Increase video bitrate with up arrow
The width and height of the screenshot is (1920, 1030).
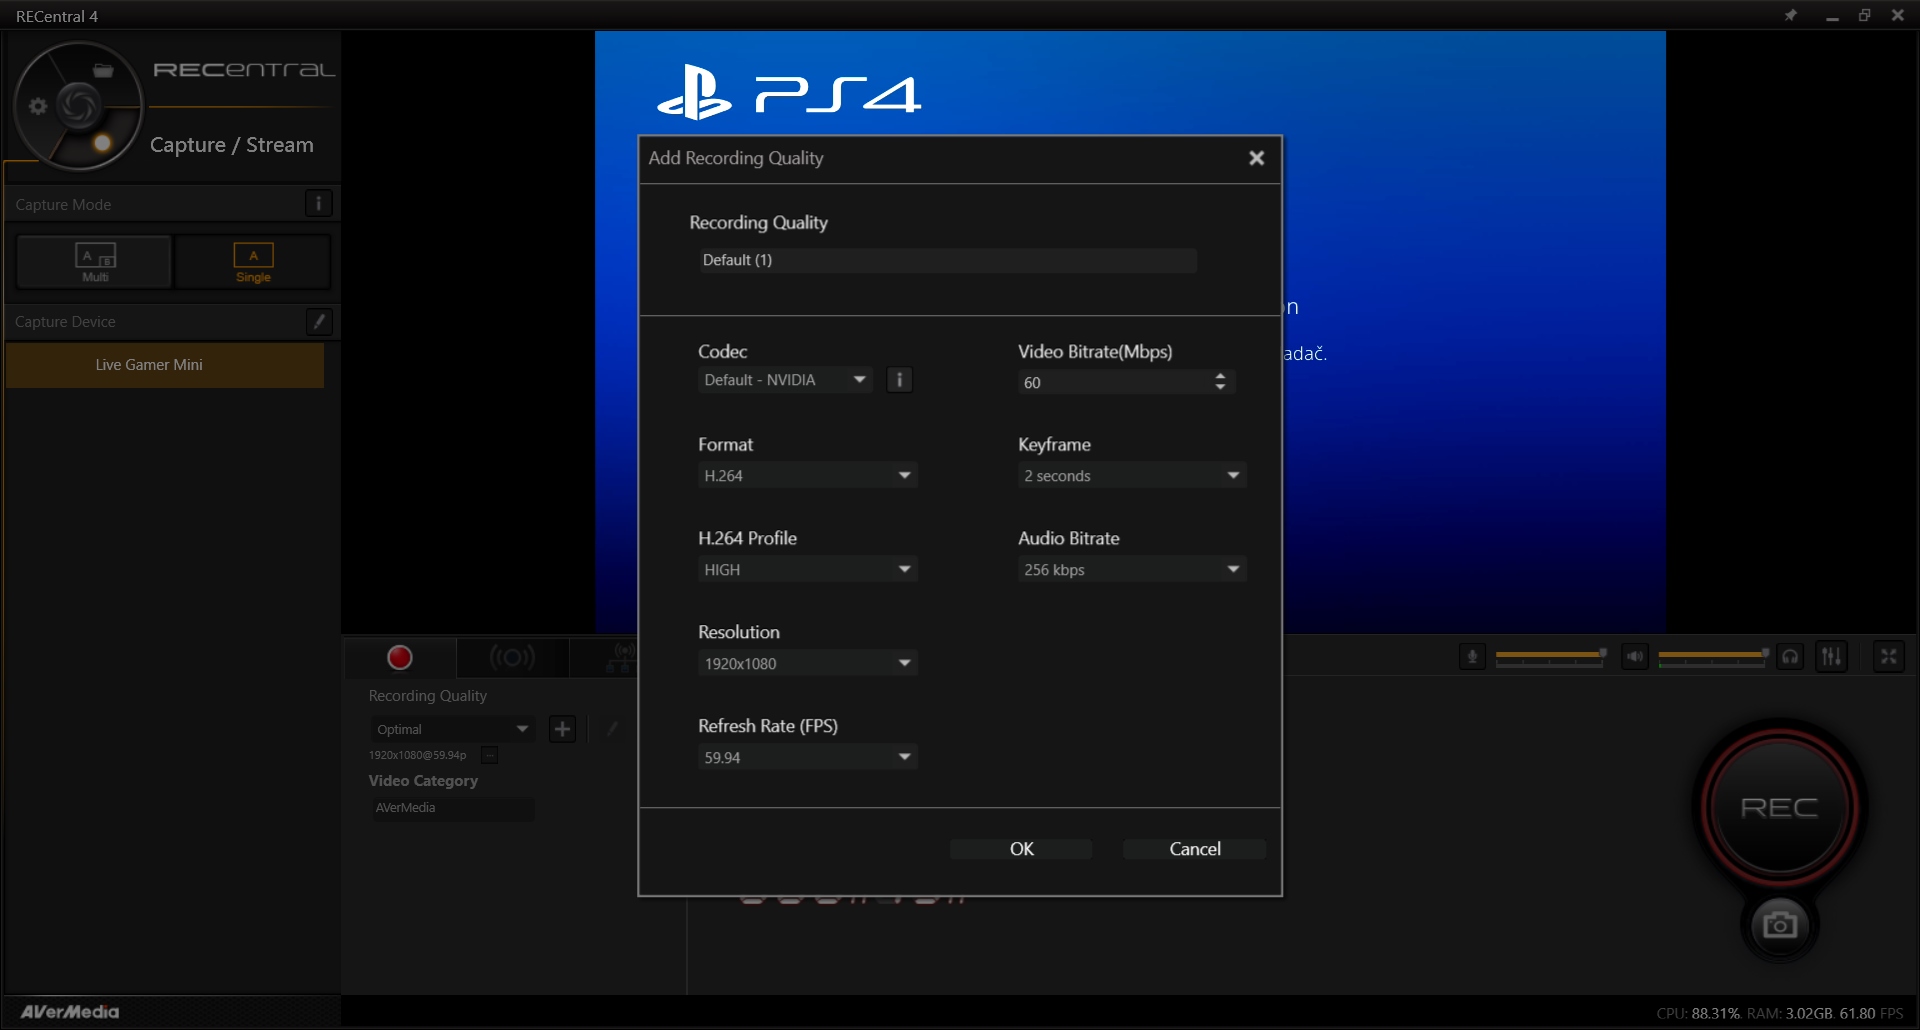1220,376
